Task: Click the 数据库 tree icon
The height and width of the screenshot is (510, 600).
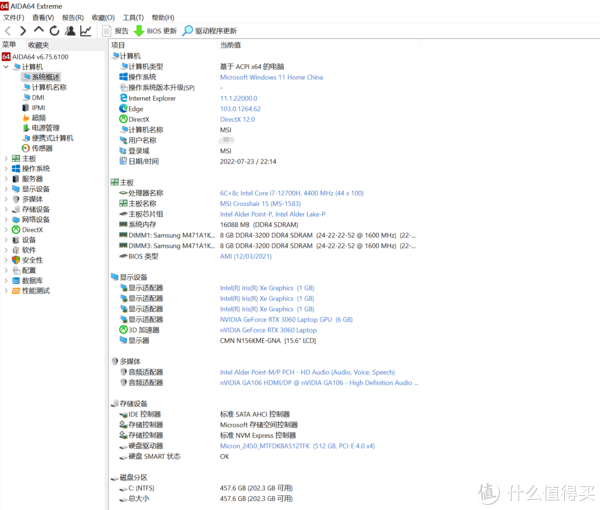Action: 16,280
